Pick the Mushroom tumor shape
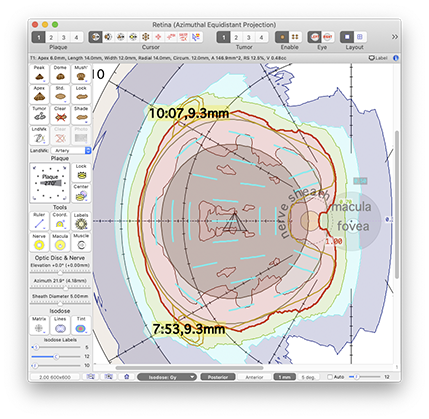Image resolution: width=429 pixels, height=419 pixels. (81, 74)
